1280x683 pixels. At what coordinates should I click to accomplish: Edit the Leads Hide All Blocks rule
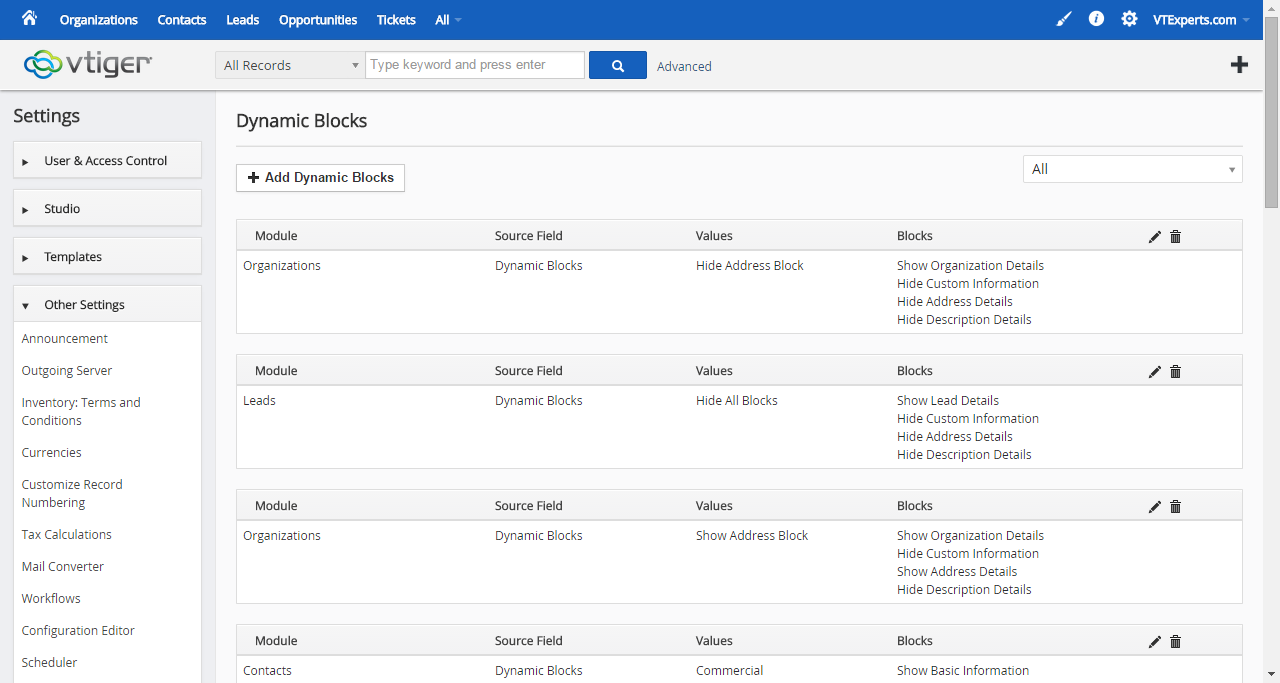click(x=1155, y=372)
